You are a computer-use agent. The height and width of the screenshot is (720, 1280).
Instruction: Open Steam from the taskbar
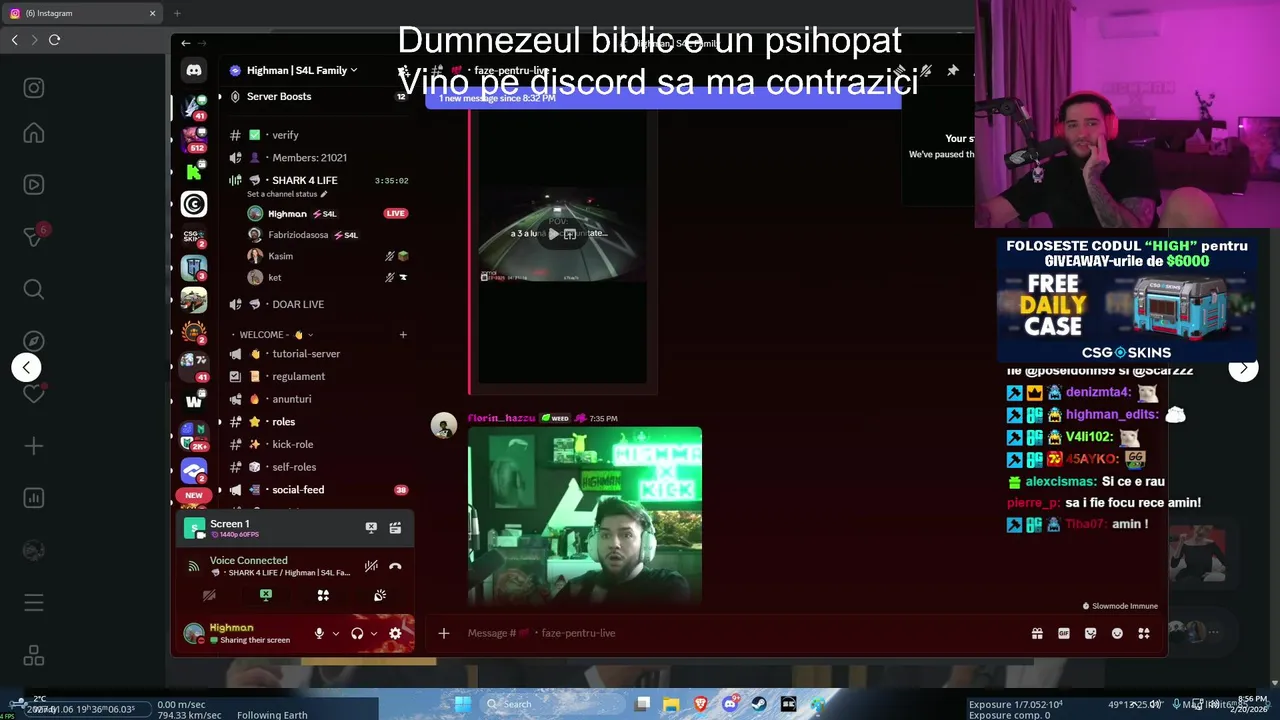[759, 704]
